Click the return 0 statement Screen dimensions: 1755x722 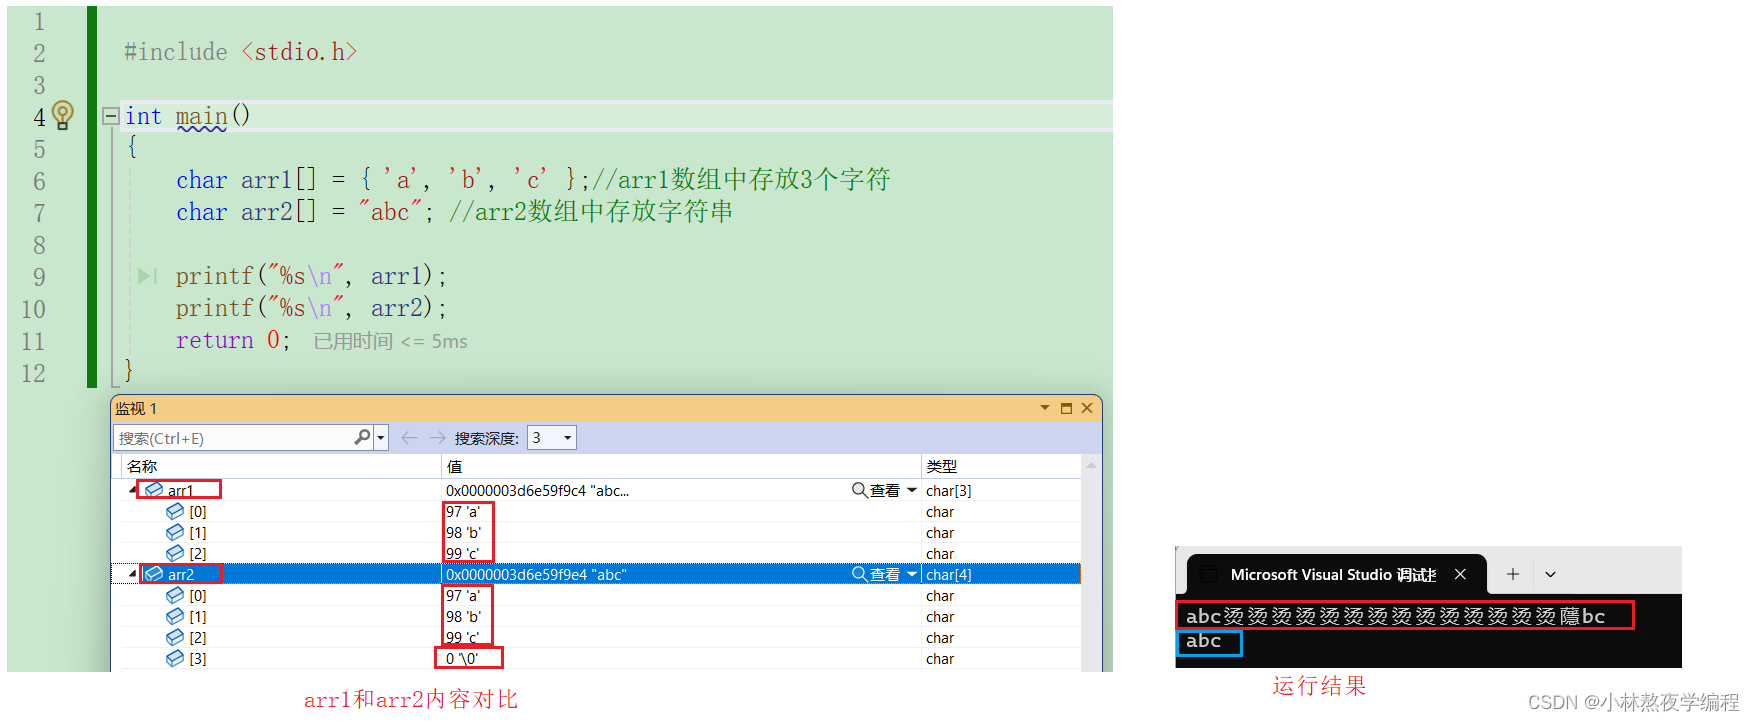coord(233,340)
